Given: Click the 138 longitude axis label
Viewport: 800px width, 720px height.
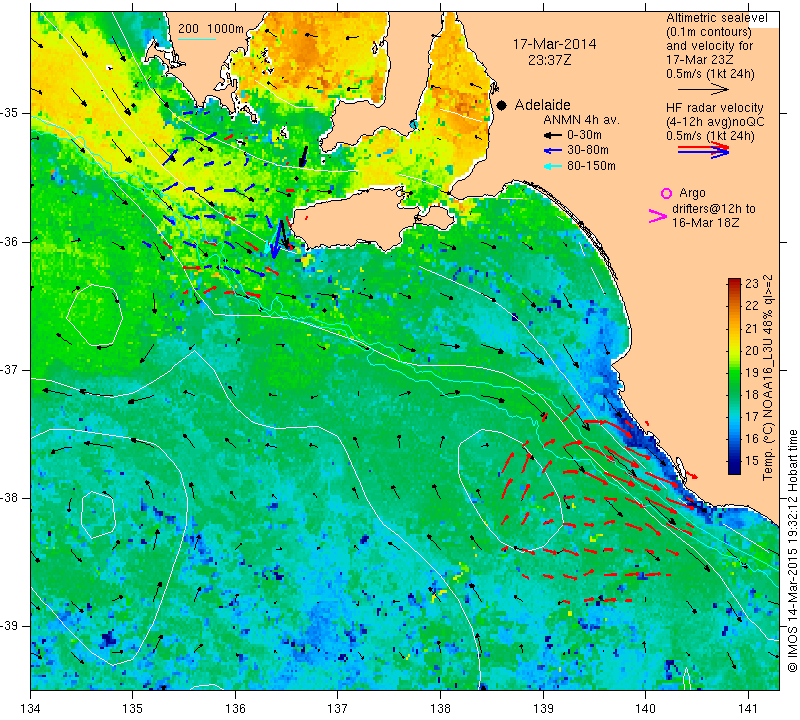Looking at the screenshot, I should pos(440,709).
